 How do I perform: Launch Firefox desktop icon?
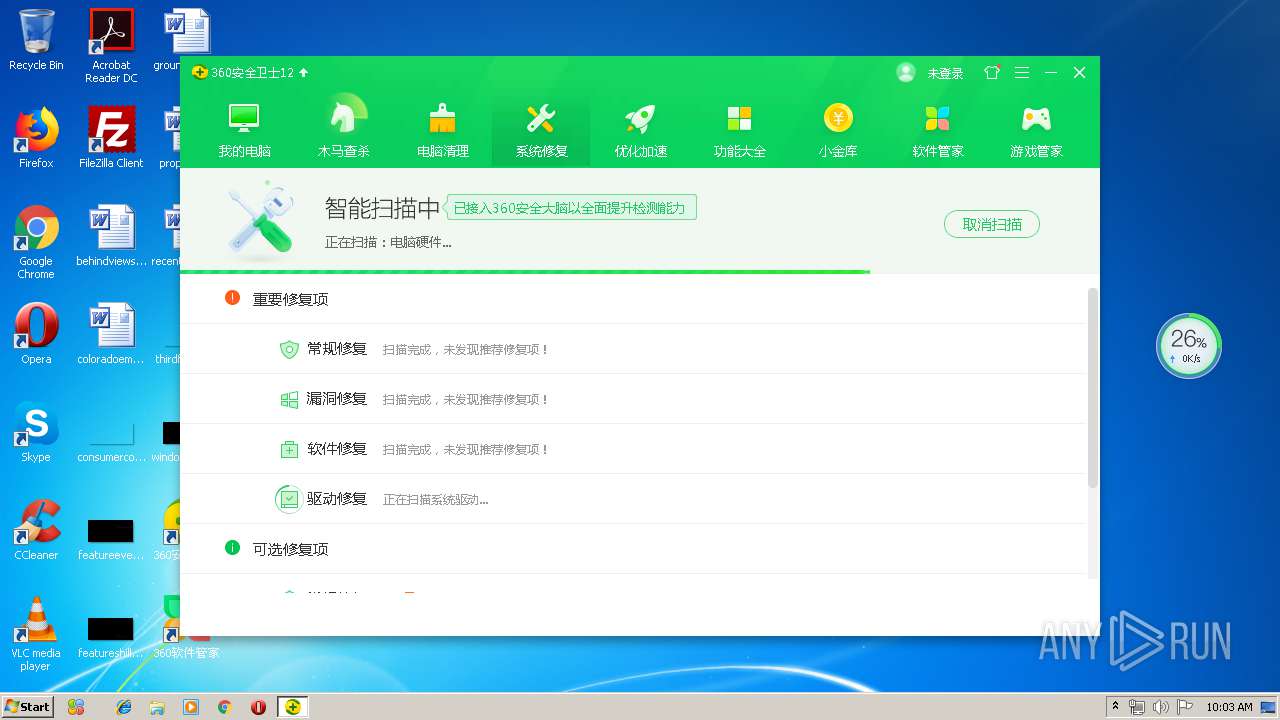(x=36, y=138)
